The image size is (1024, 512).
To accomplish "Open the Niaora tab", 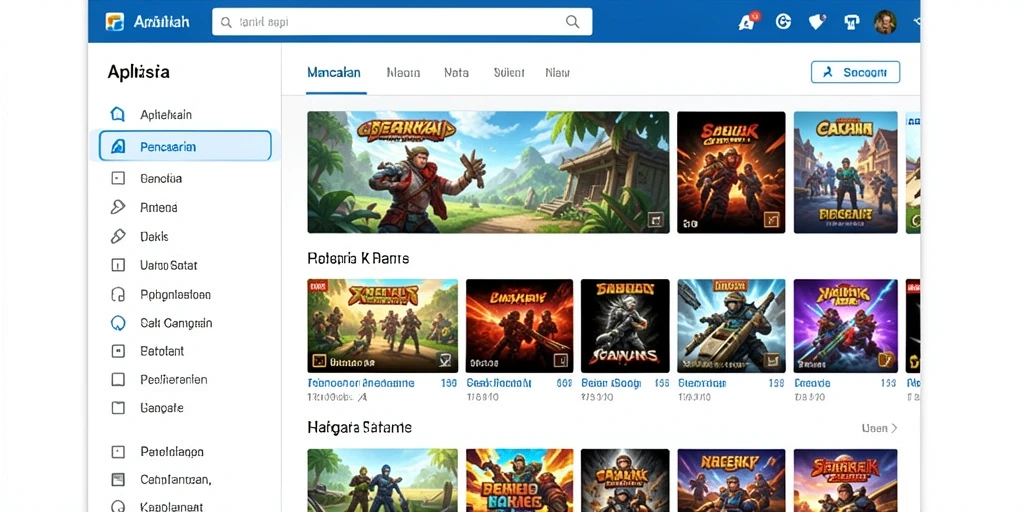I will click(403, 72).
